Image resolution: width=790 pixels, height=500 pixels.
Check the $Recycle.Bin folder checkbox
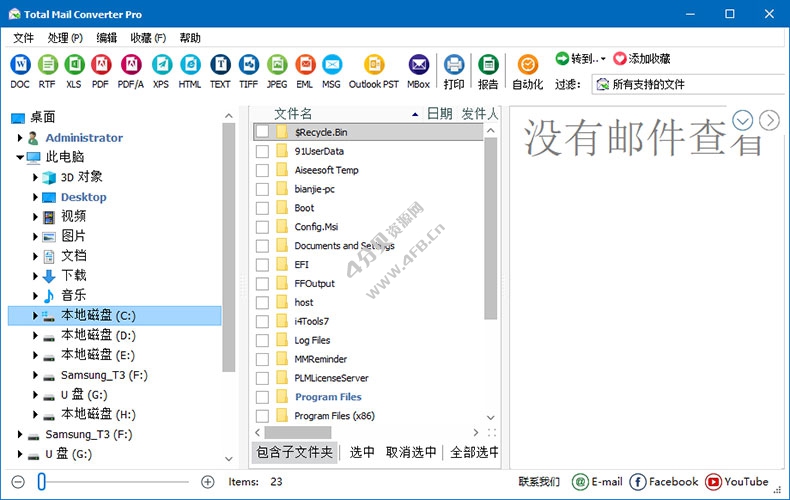coord(262,132)
